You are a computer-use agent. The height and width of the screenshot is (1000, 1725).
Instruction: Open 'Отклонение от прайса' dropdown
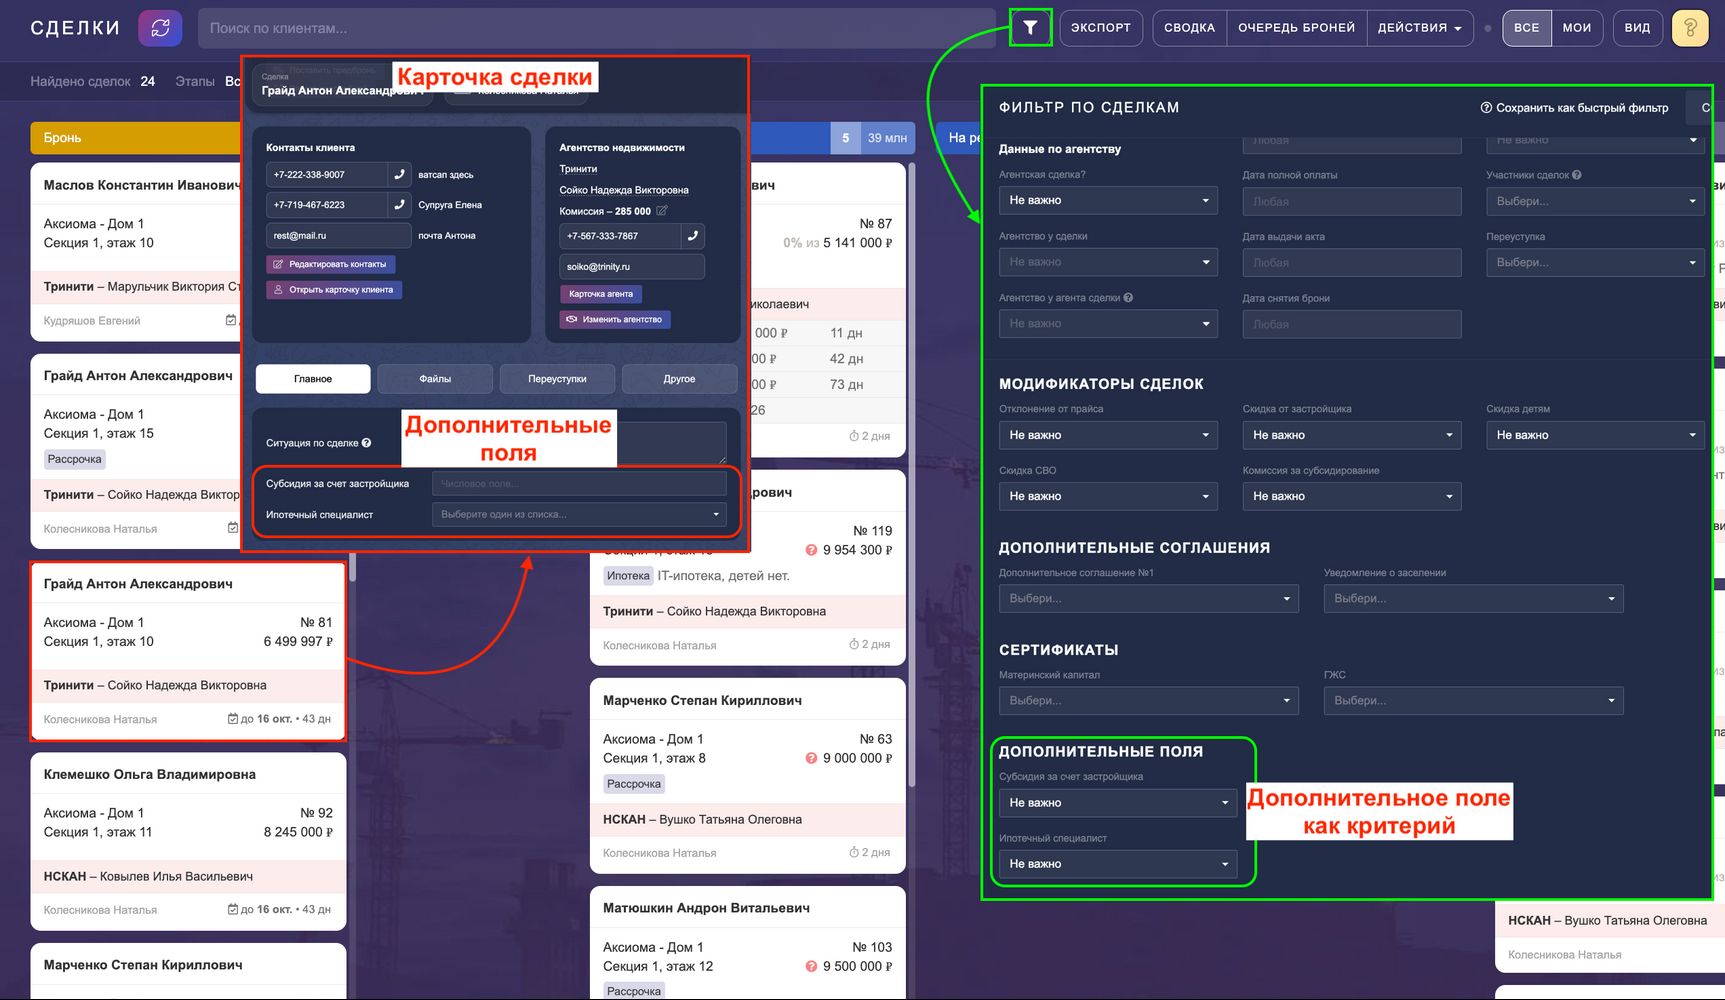click(1108, 435)
